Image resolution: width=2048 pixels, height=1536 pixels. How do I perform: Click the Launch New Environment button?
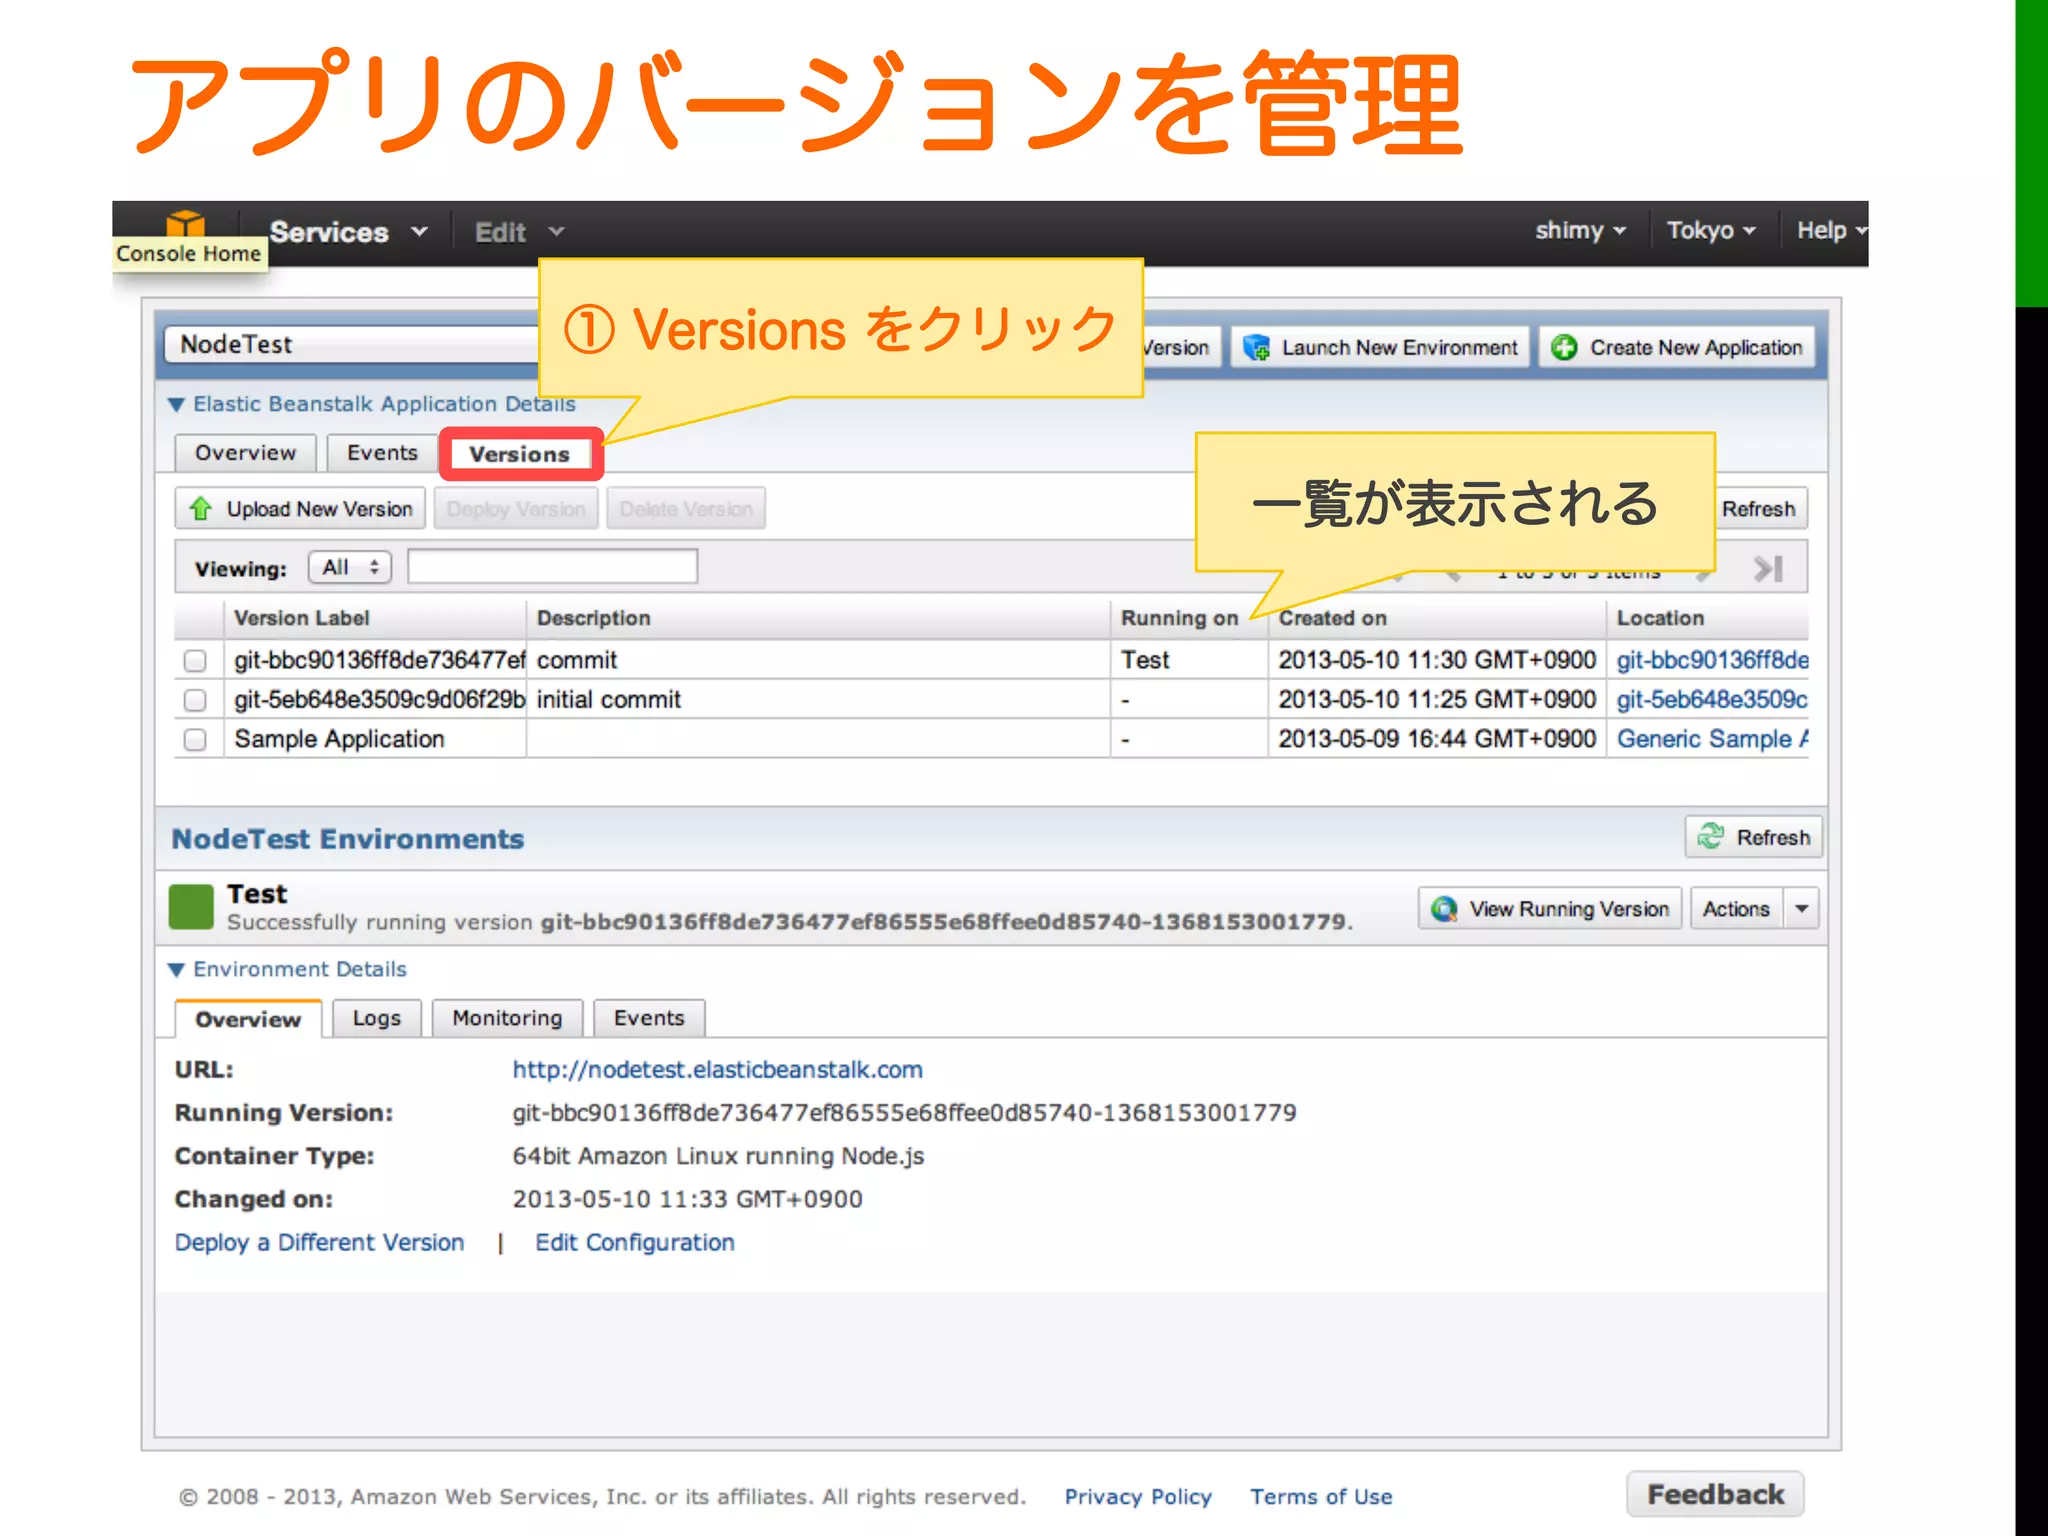[1380, 347]
